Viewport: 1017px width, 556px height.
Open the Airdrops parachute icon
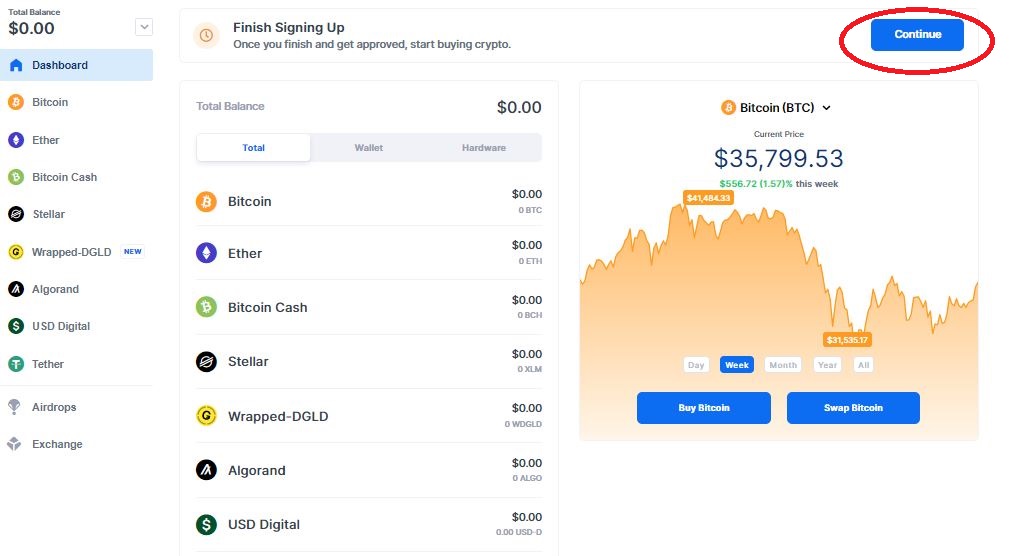(15, 407)
